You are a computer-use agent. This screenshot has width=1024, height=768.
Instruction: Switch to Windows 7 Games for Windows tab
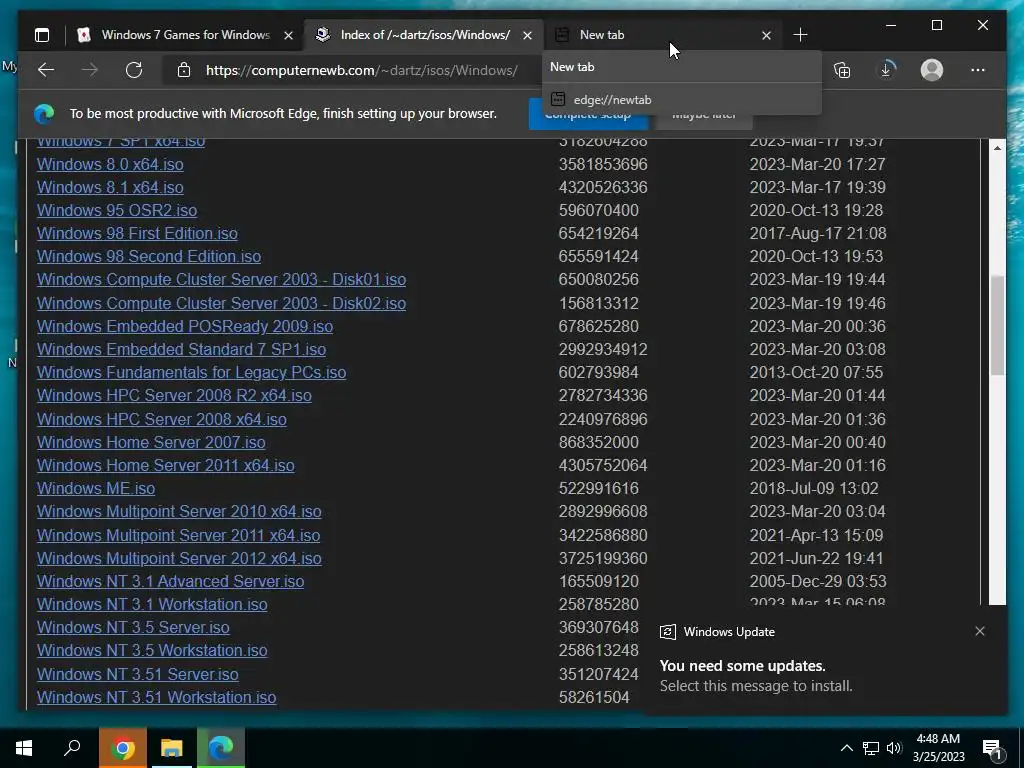185,35
